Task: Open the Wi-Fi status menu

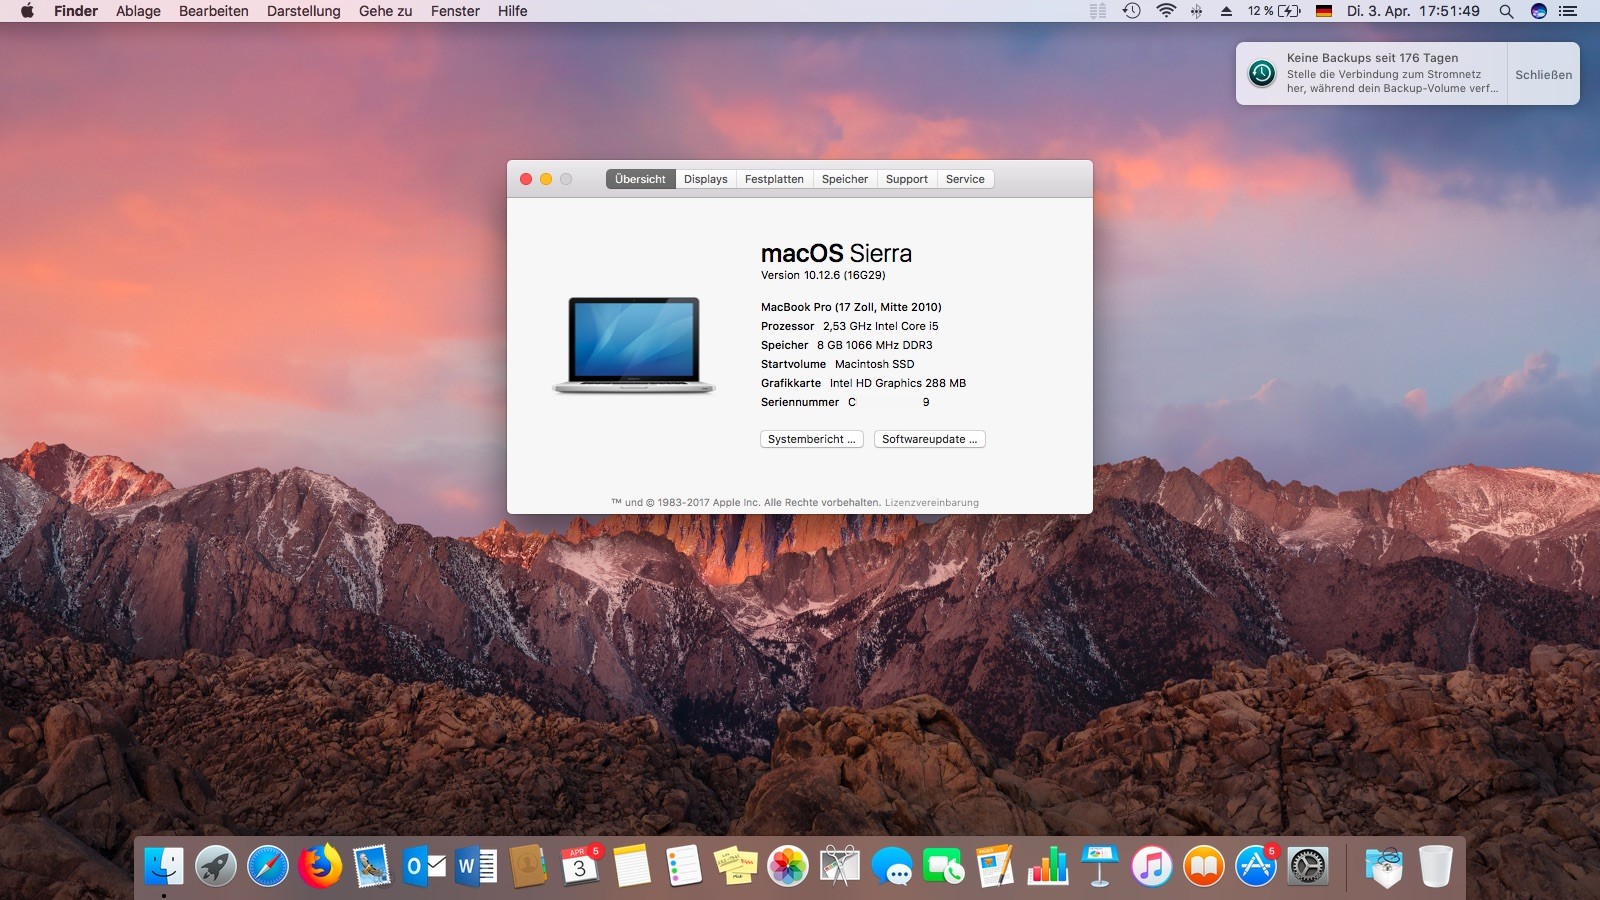Action: [1166, 11]
